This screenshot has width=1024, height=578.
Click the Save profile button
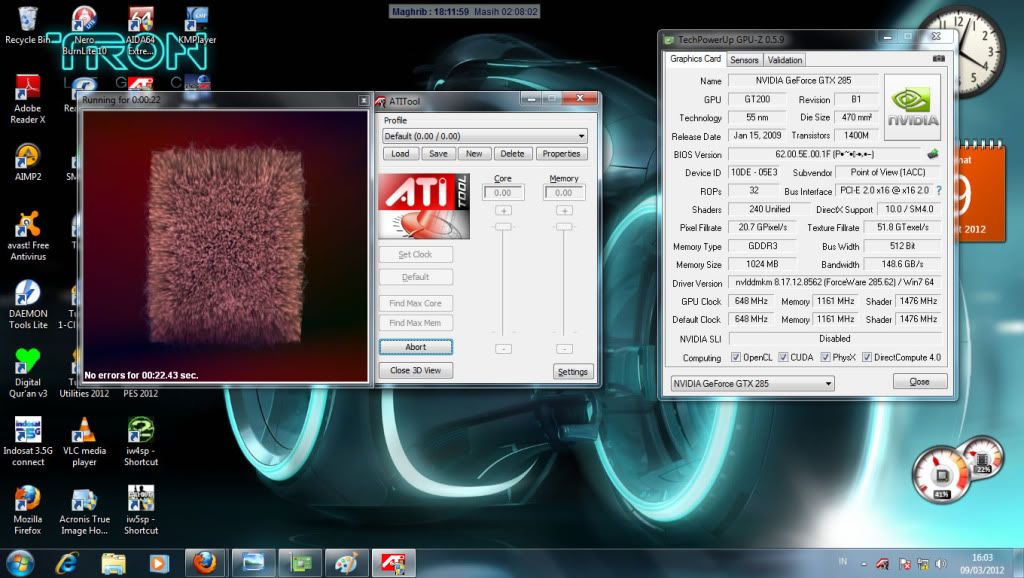tap(438, 153)
